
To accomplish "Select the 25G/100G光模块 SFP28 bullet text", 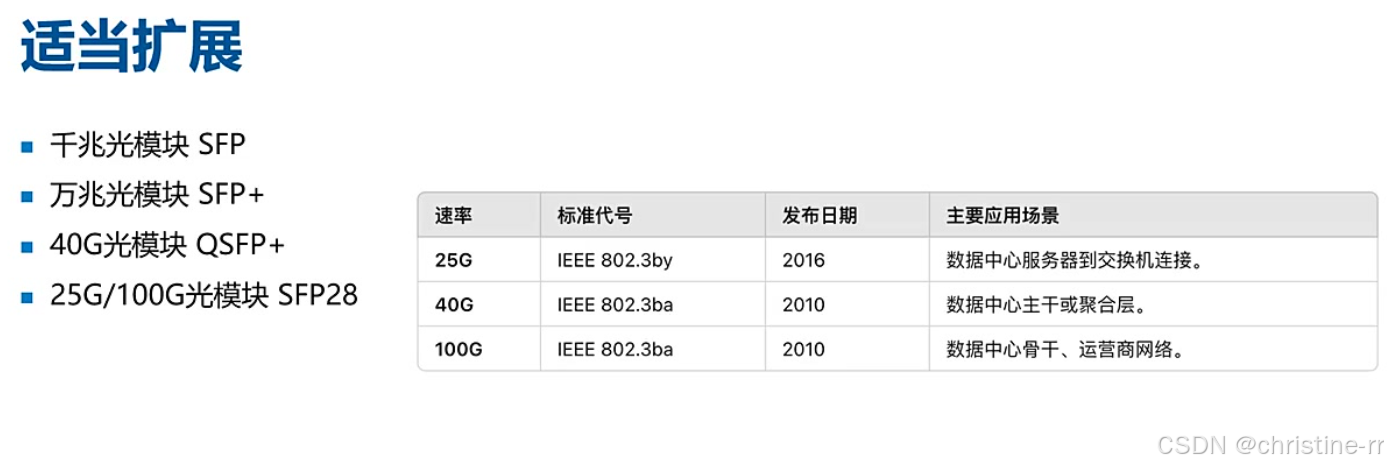I will pyautogui.click(x=204, y=294).
